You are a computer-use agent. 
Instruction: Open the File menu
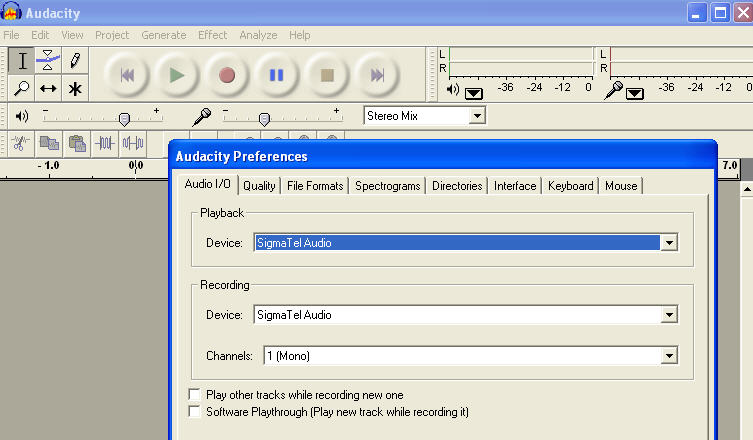(x=11, y=35)
